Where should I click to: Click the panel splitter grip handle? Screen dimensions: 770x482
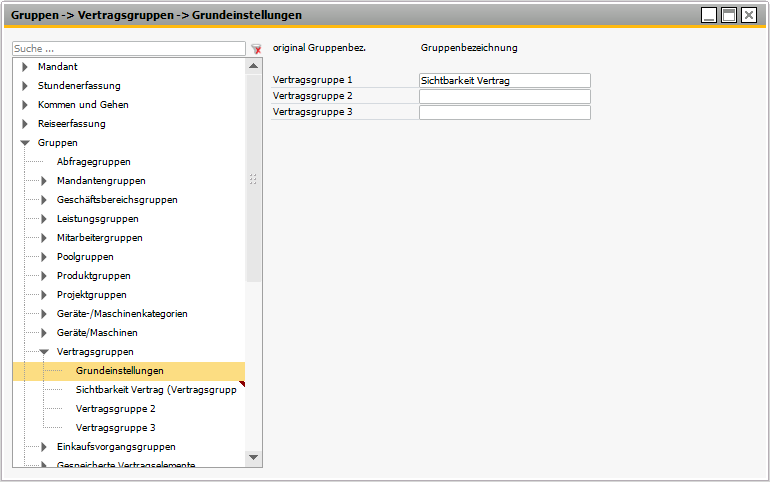[253, 179]
